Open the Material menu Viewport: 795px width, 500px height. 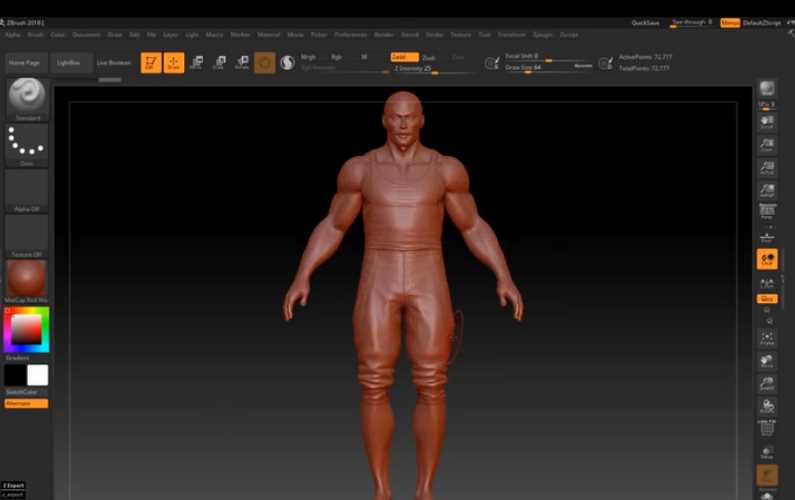[x=269, y=35]
